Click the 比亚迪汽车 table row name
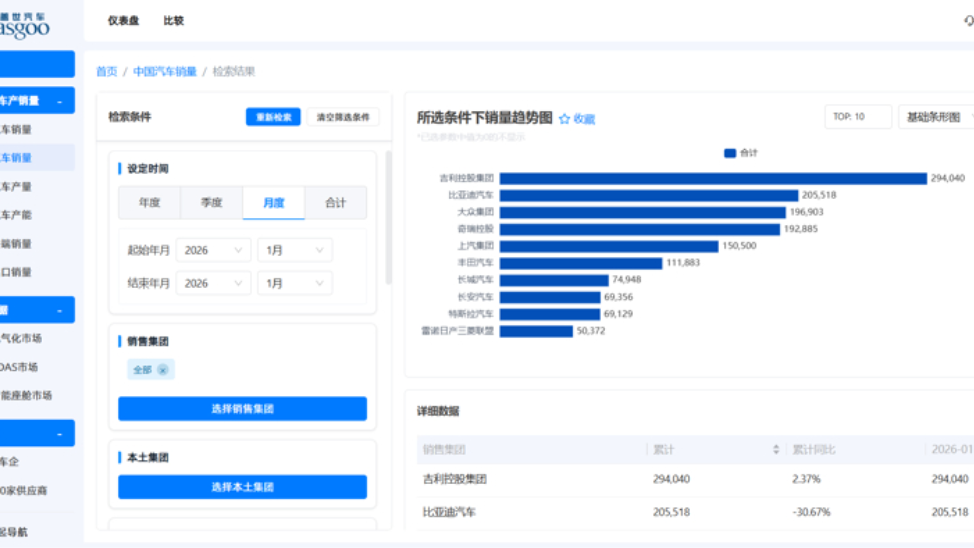974x548 pixels. point(449,512)
